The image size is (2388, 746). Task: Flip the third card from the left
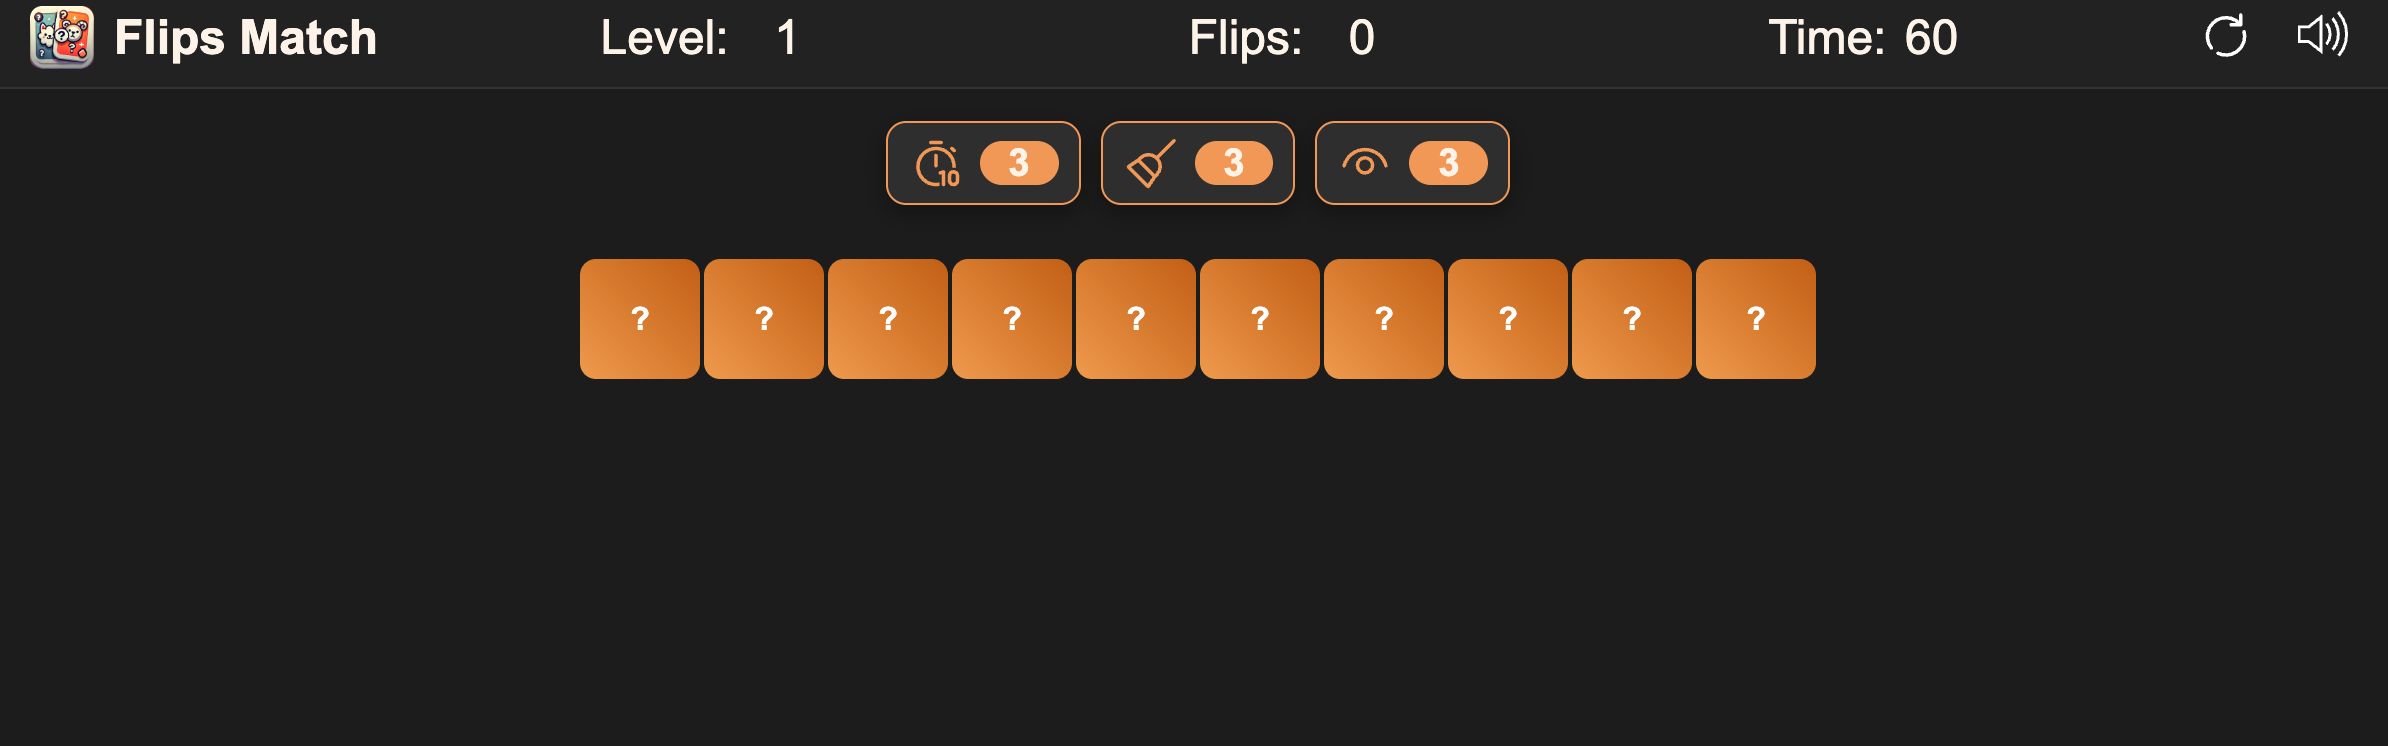(x=888, y=319)
